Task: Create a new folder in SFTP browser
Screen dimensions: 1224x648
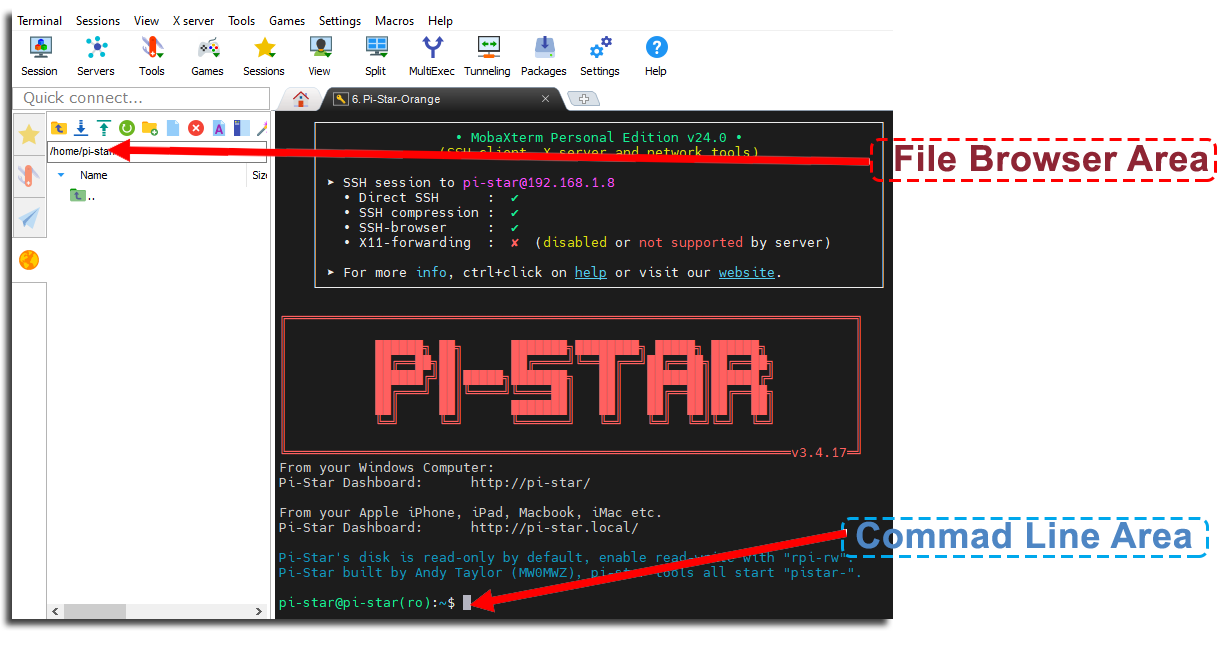Action: pos(150,128)
